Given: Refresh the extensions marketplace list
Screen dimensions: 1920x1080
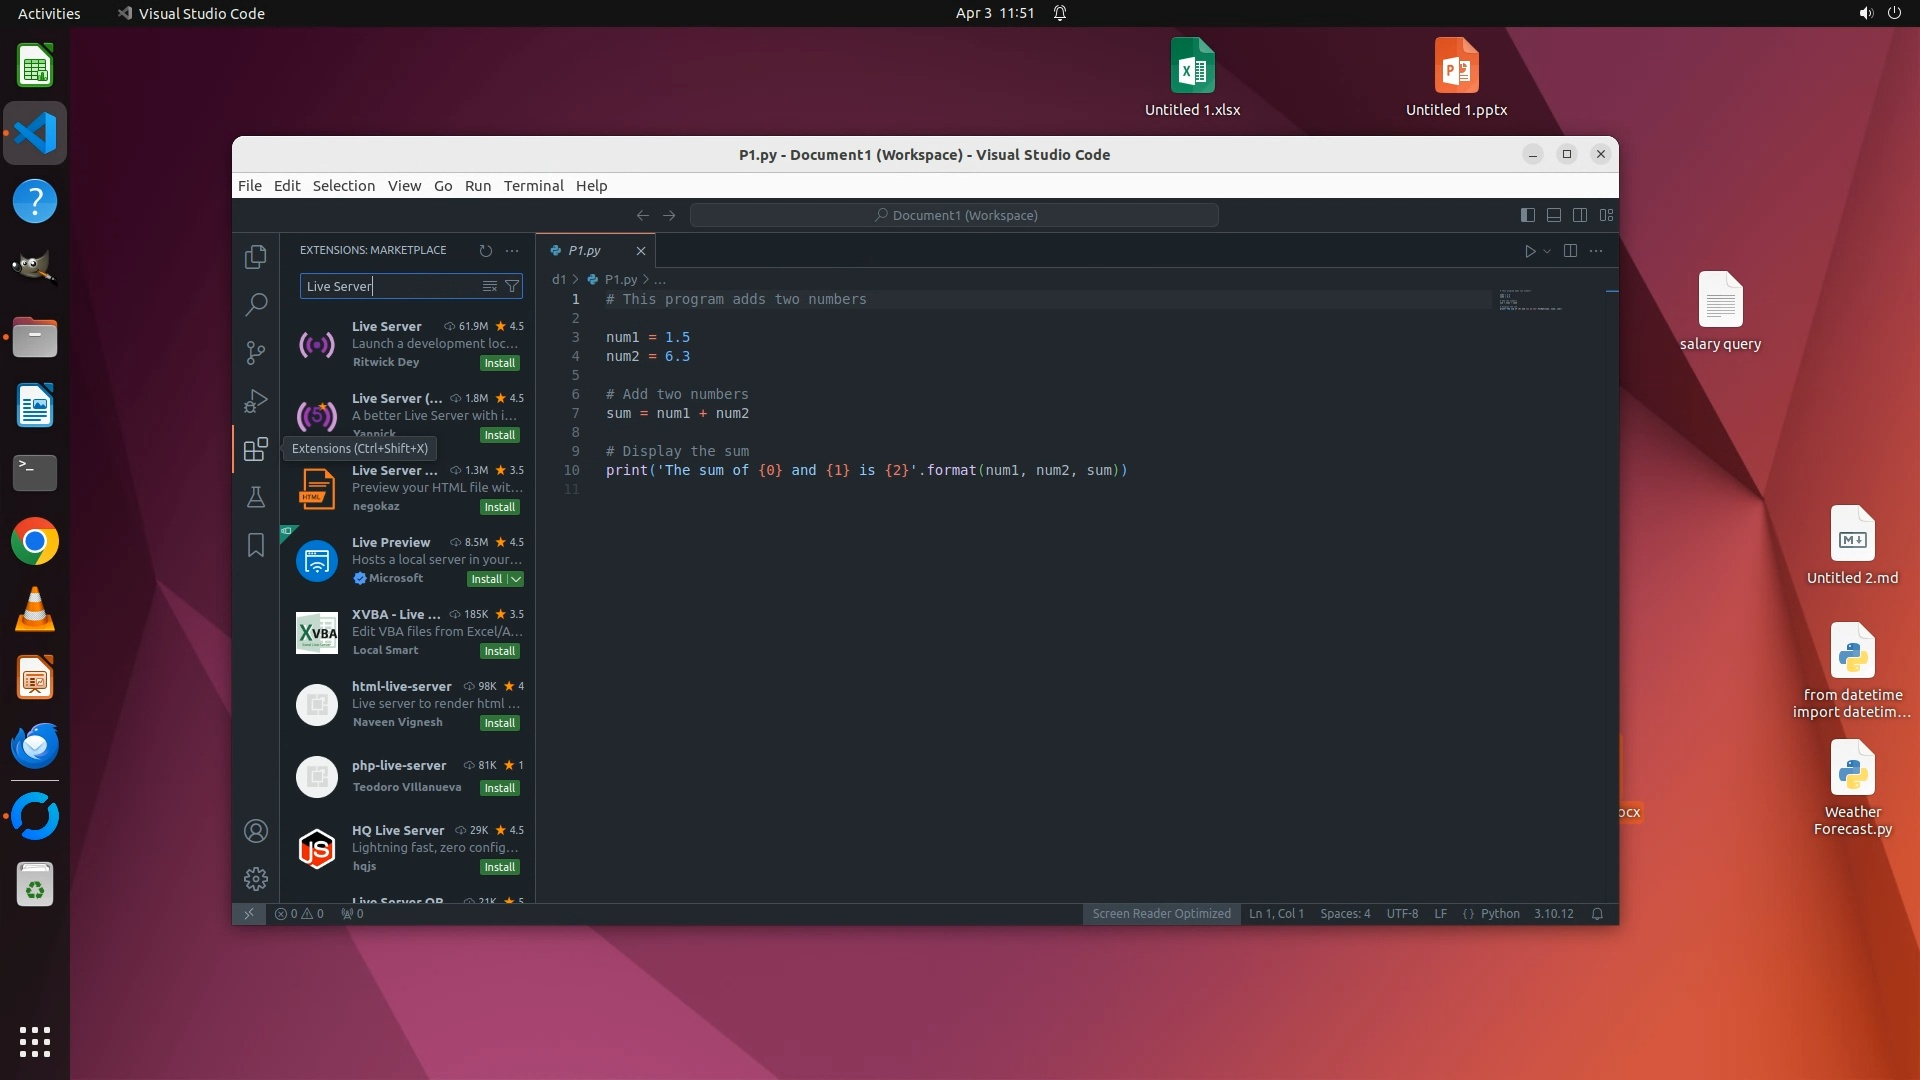Looking at the screenshot, I should point(486,251).
